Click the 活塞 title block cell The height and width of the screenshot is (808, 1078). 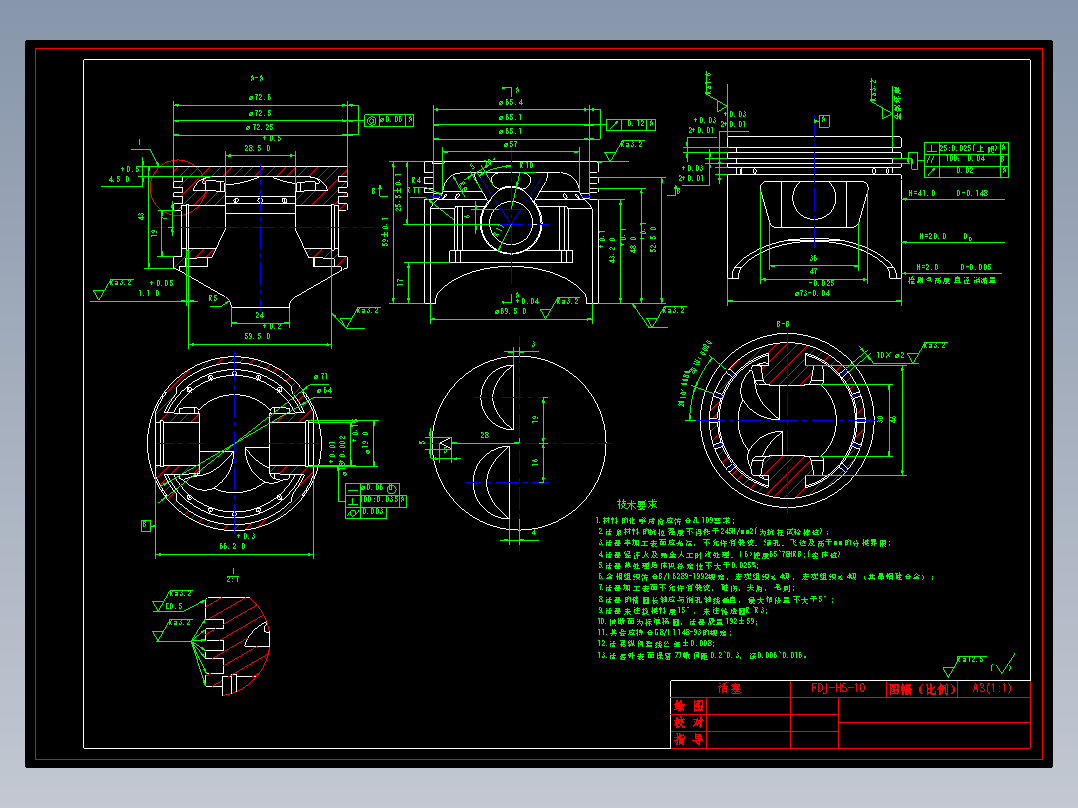point(729,688)
